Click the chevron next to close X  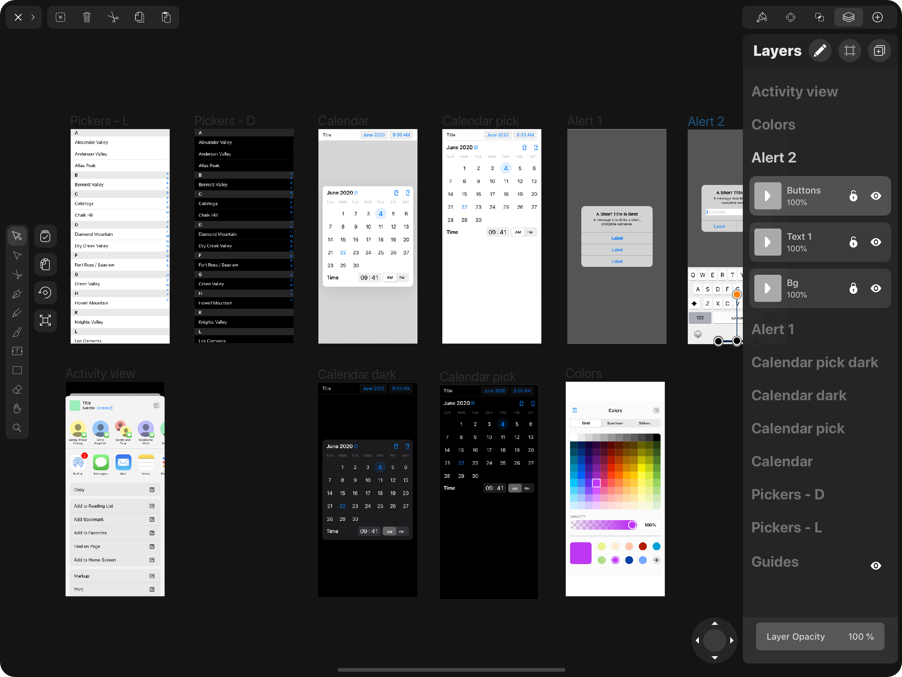click(x=33, y=17)
